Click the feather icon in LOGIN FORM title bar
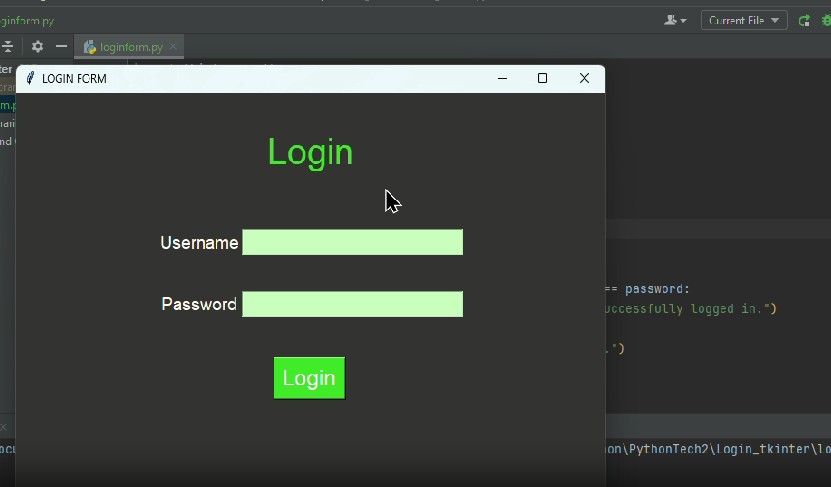Screen dimensions: 831x487 tap(30, 78)
